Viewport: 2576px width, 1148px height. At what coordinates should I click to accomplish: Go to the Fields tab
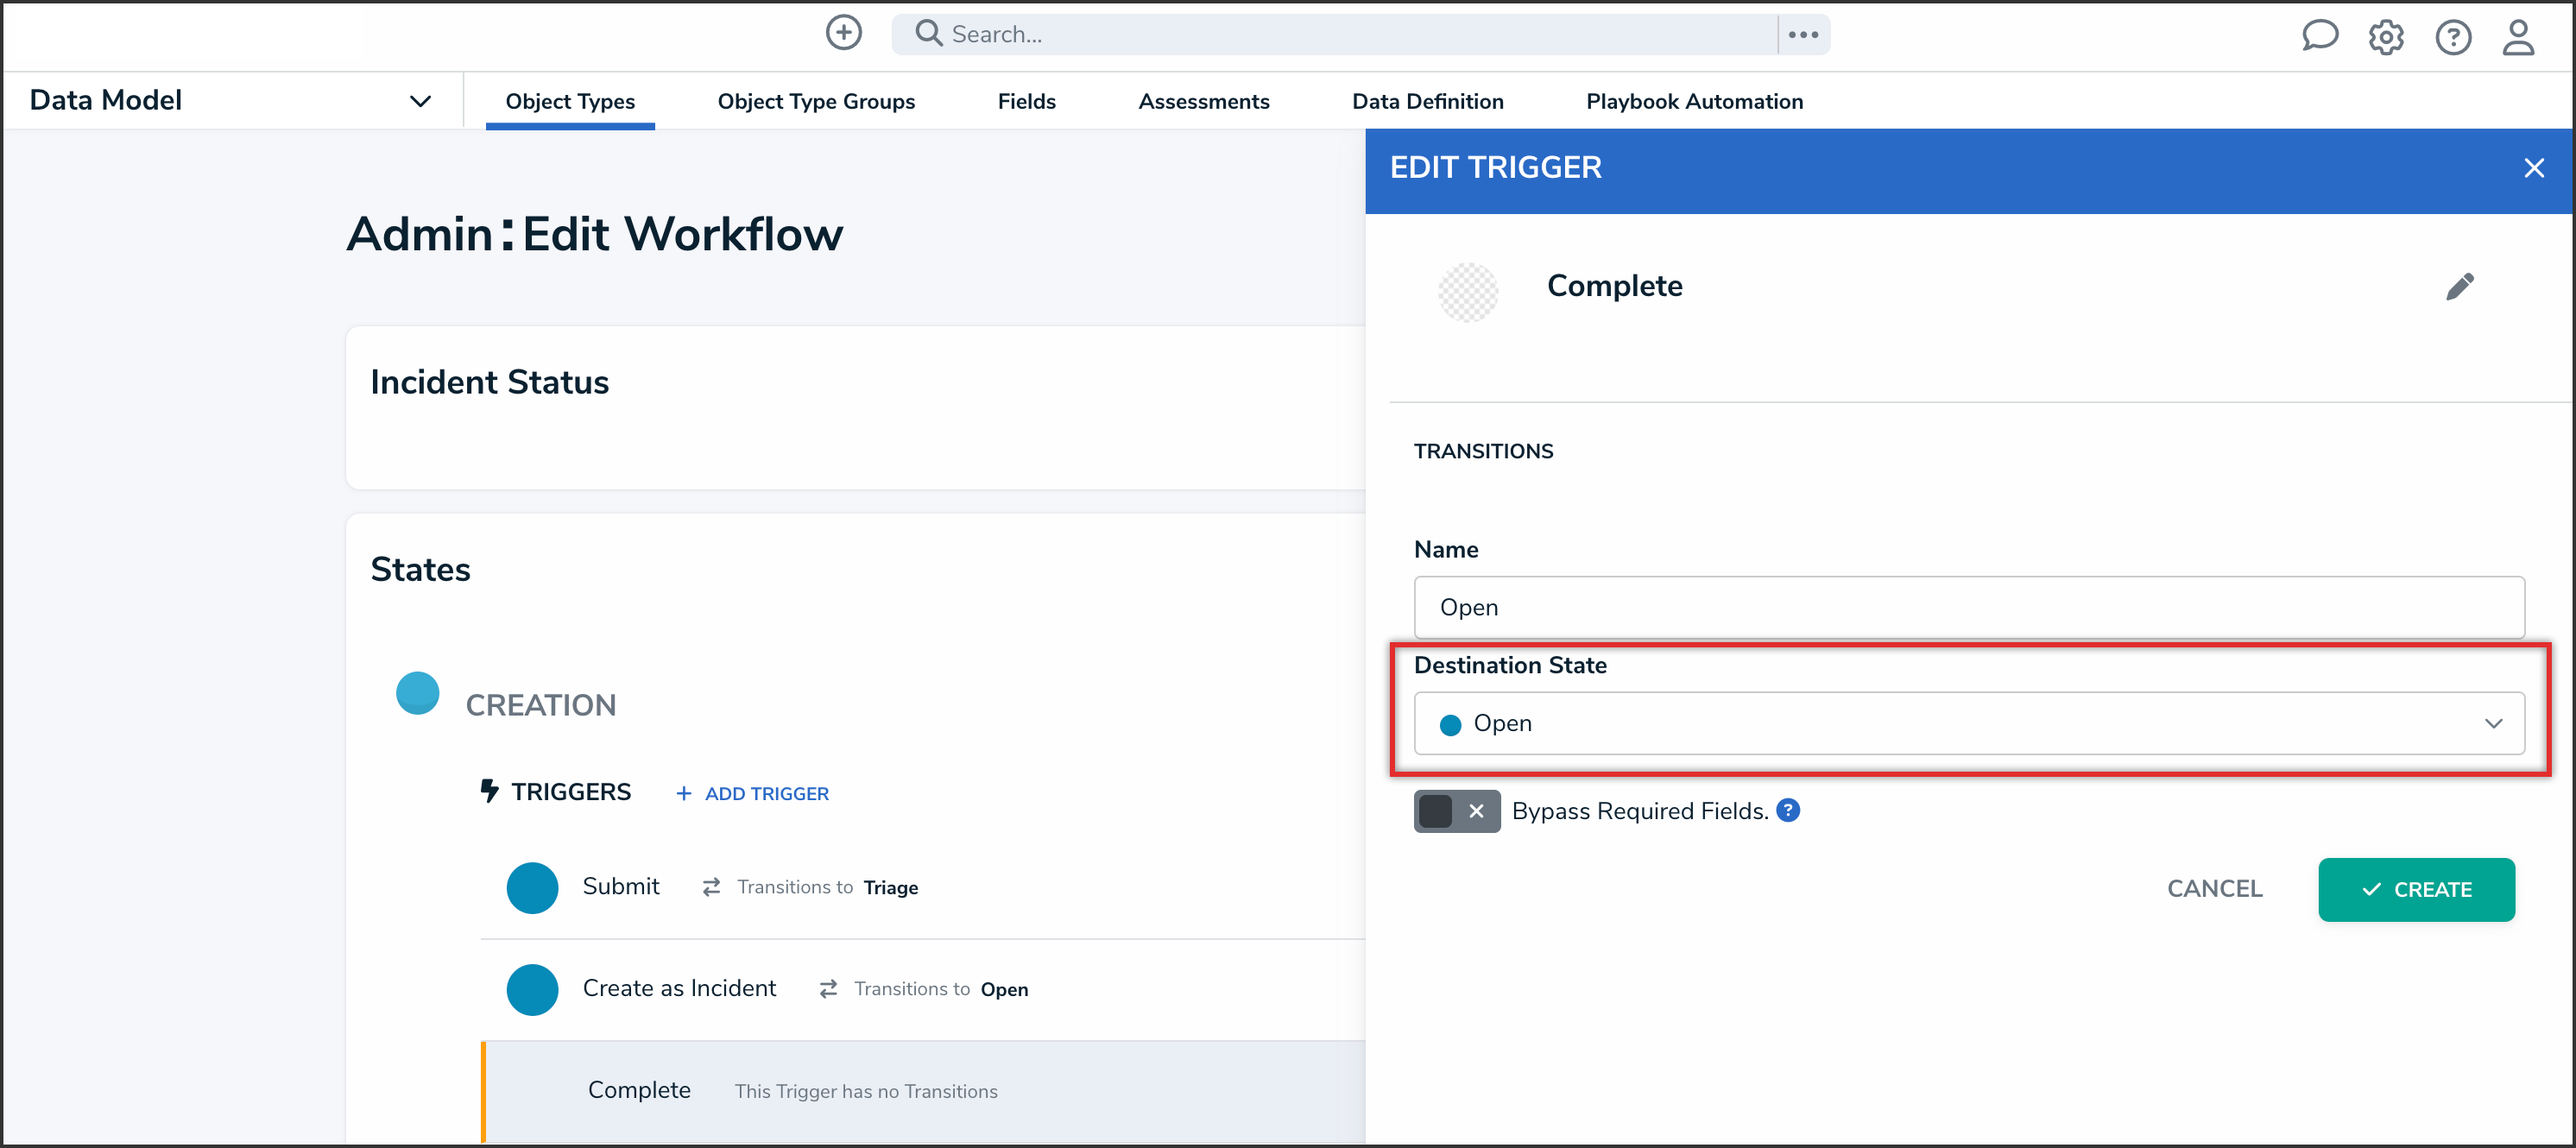click(x=1025, y=101)
